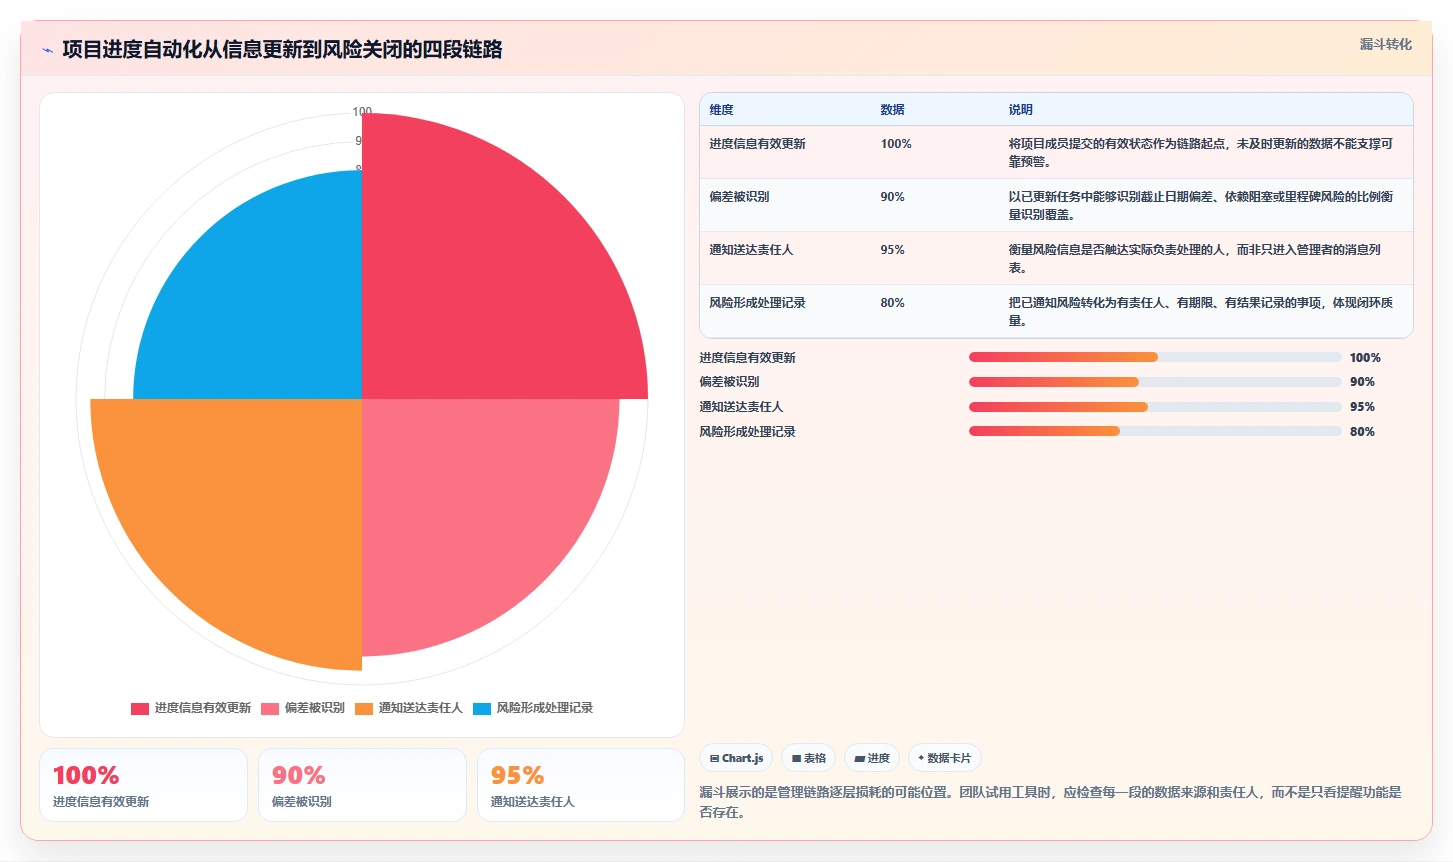Click the 漏斗展示 footer description text
1453x862 pixels.
pos(1050,802)
